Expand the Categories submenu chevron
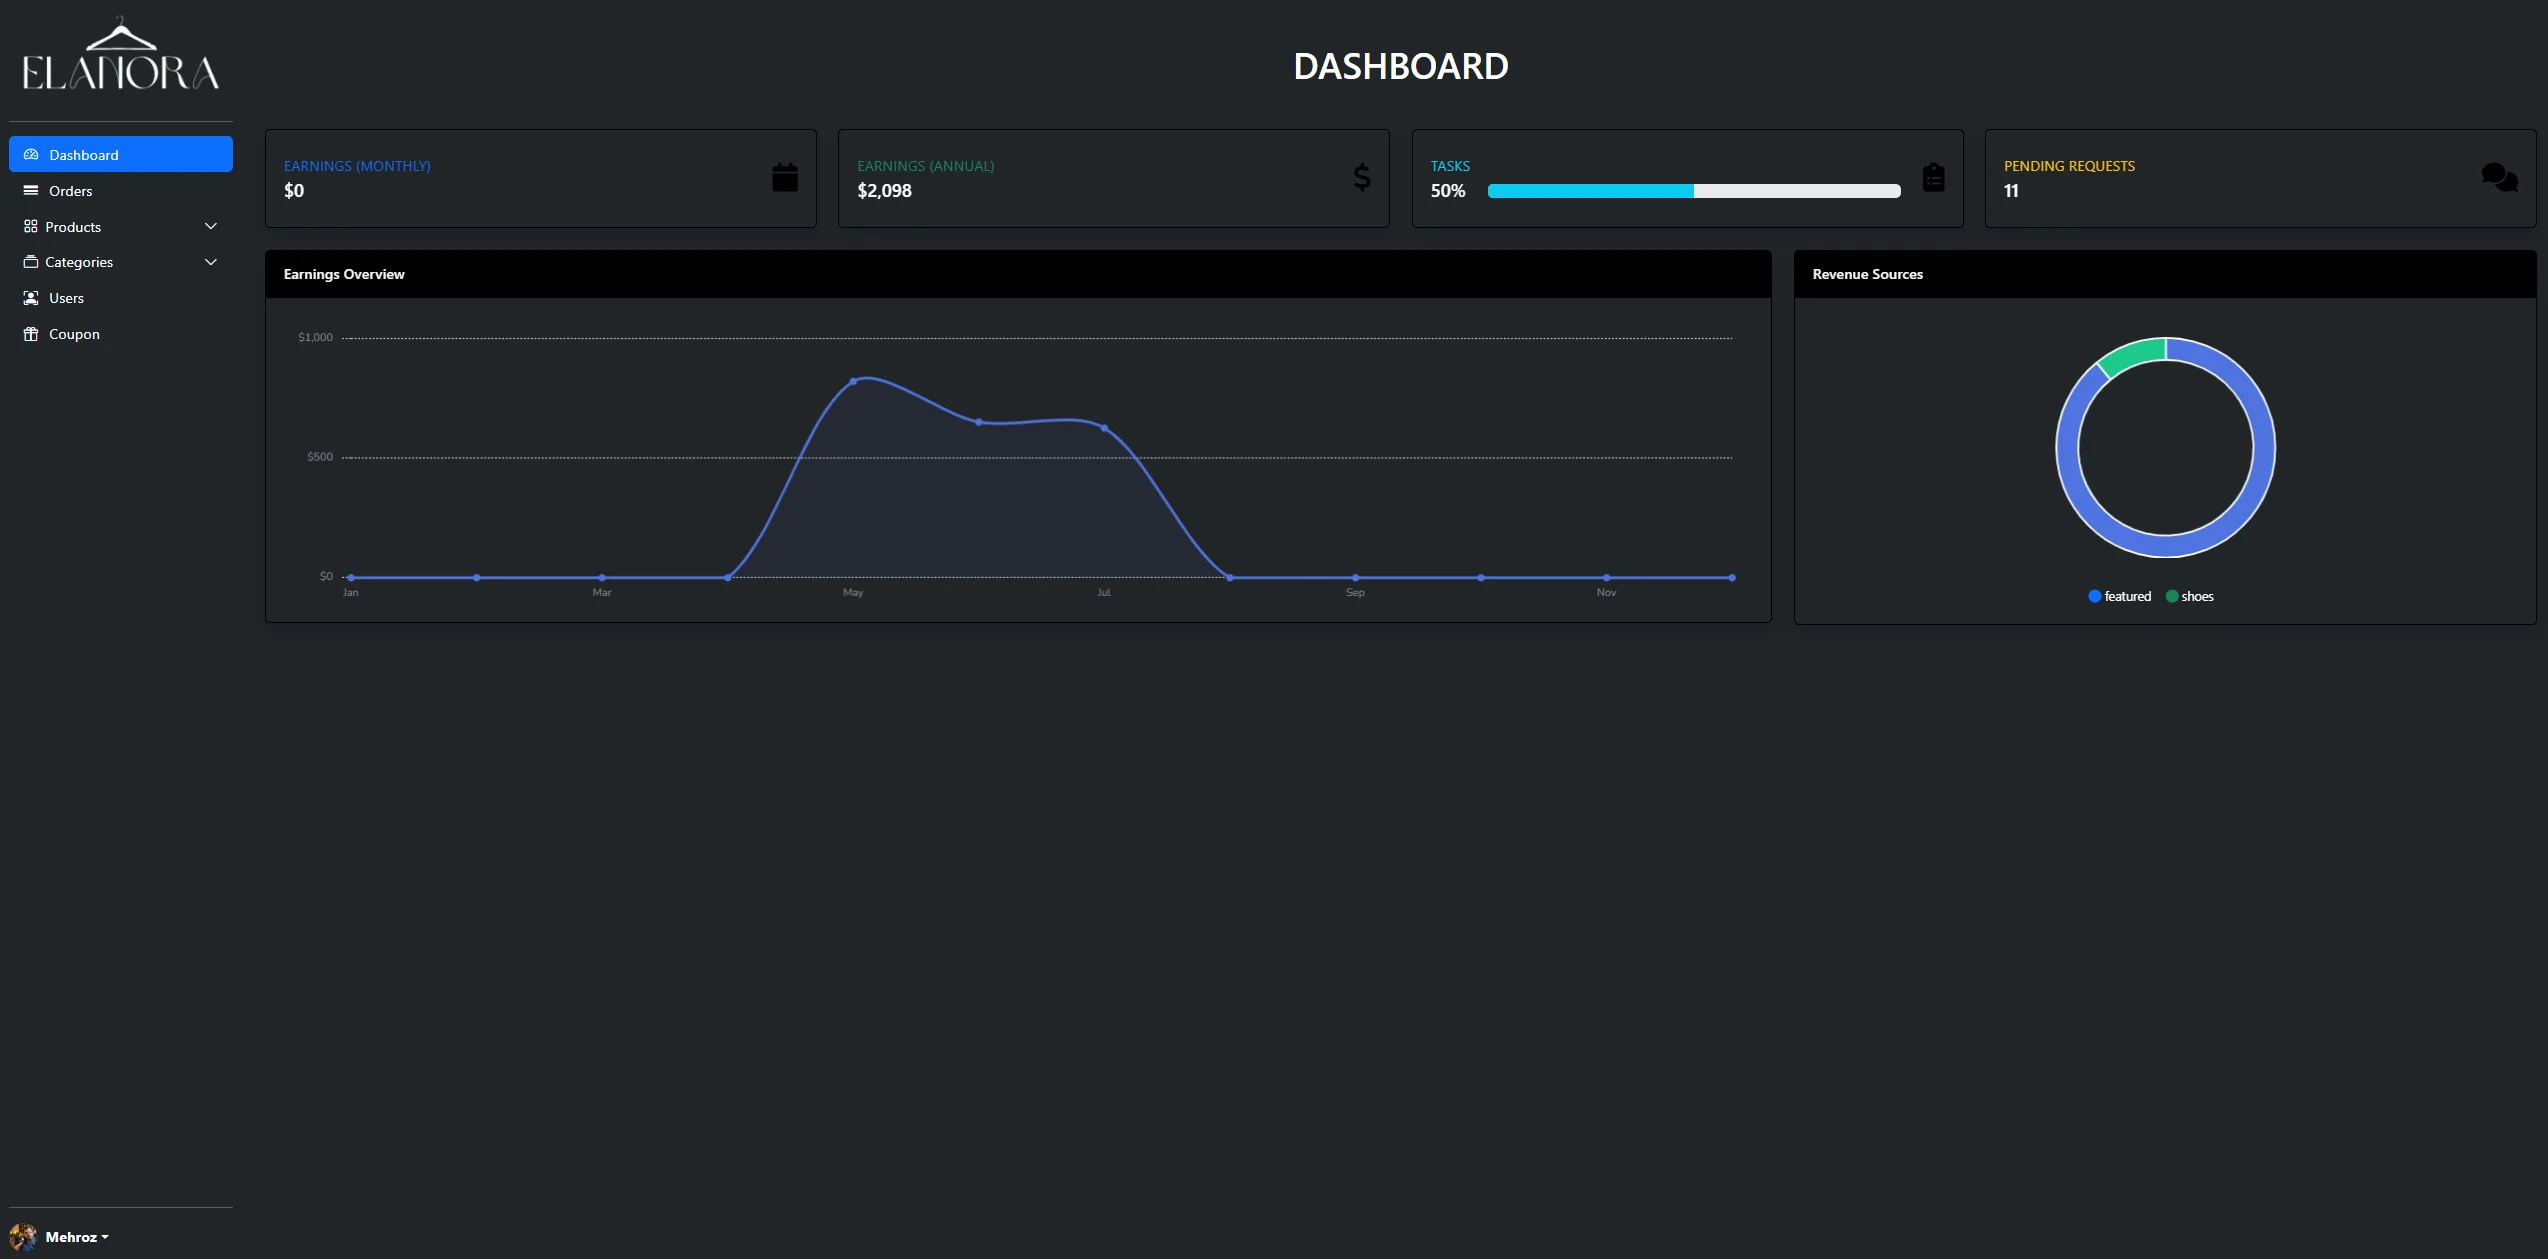2548x1259 pixels. (211, 262)
